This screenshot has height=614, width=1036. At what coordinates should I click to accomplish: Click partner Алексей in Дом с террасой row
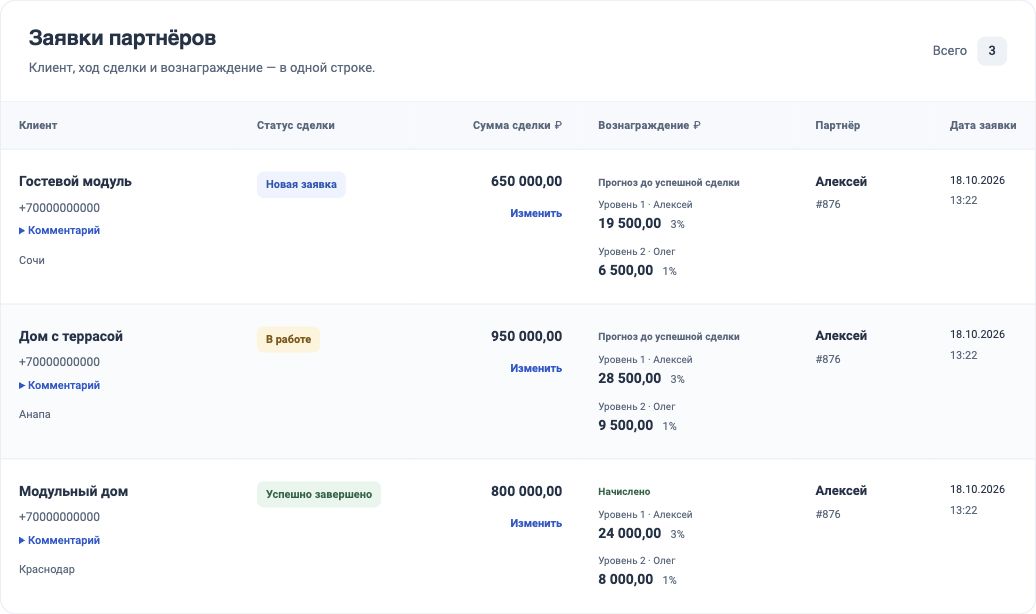click(841, 336)
